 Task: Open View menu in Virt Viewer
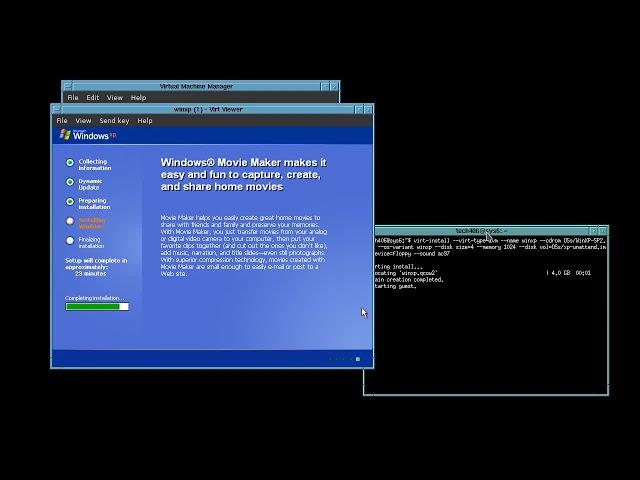[83, 120]
